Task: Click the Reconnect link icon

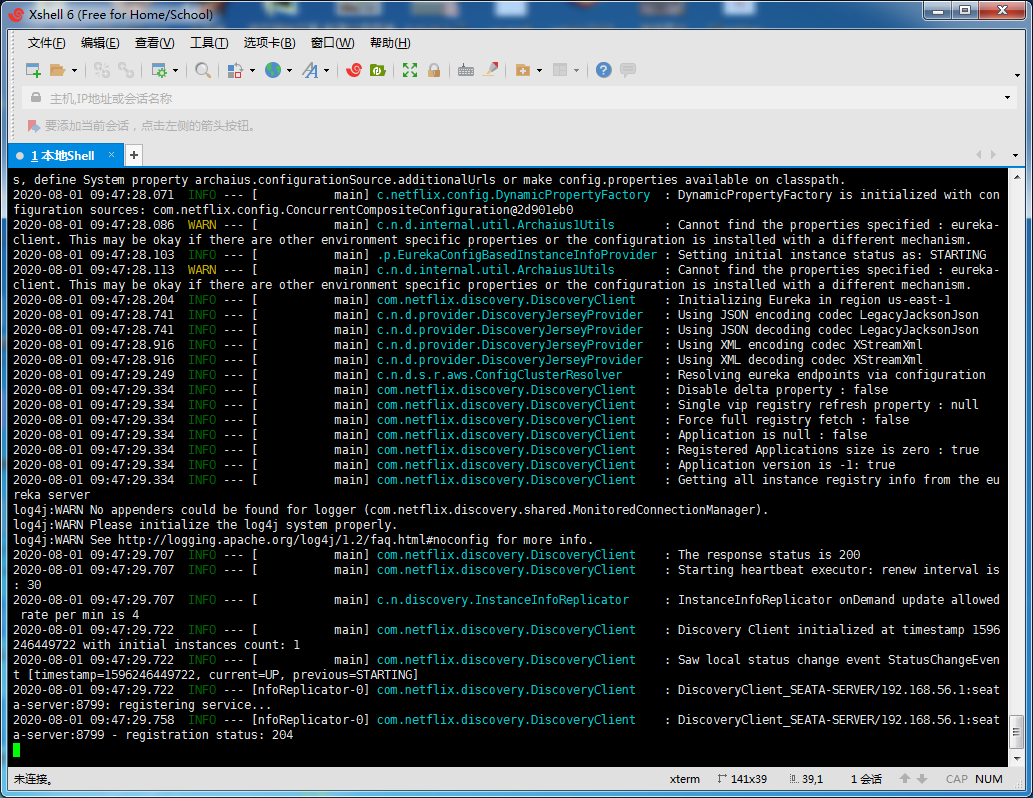Action: (x=125, y=71)
